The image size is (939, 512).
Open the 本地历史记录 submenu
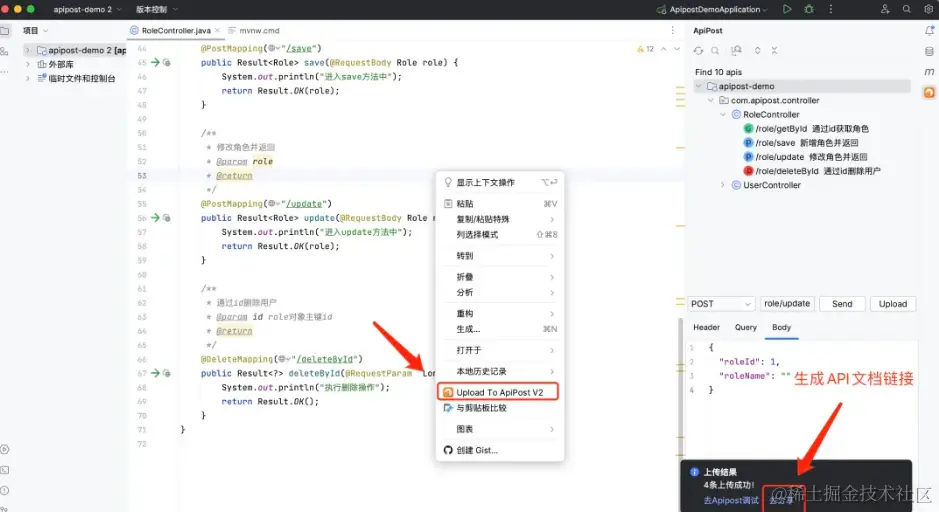pos(500,372)
